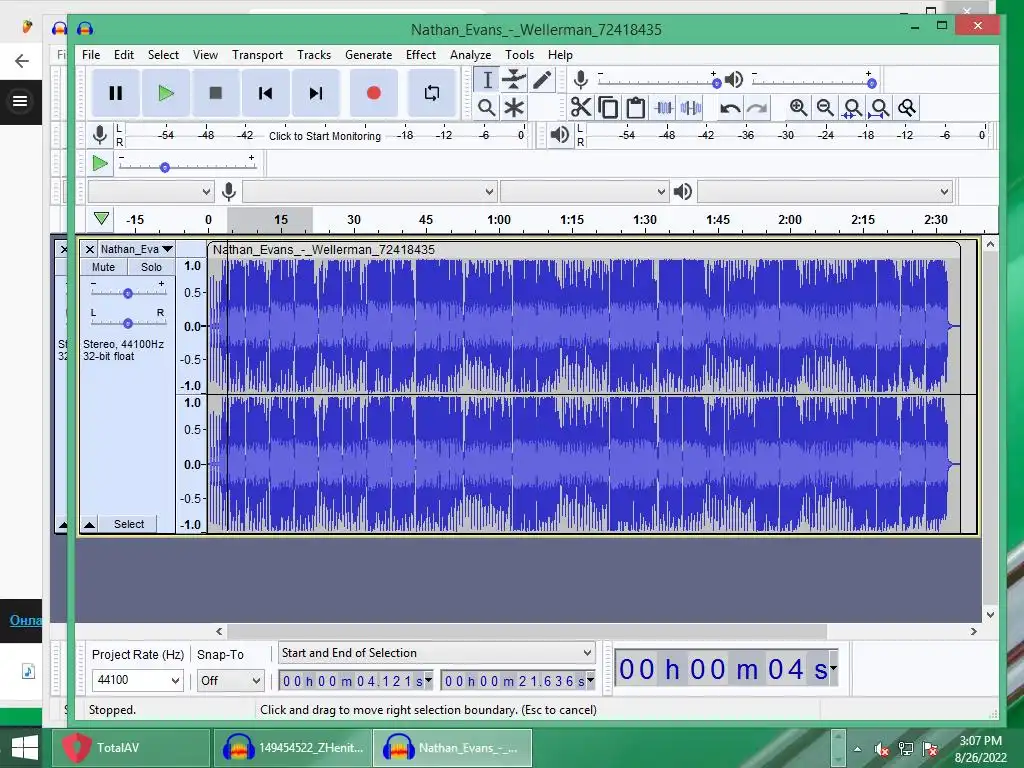Collapse the track with the up-arrow button
The image size is (1024, 768).
point(89,524)
